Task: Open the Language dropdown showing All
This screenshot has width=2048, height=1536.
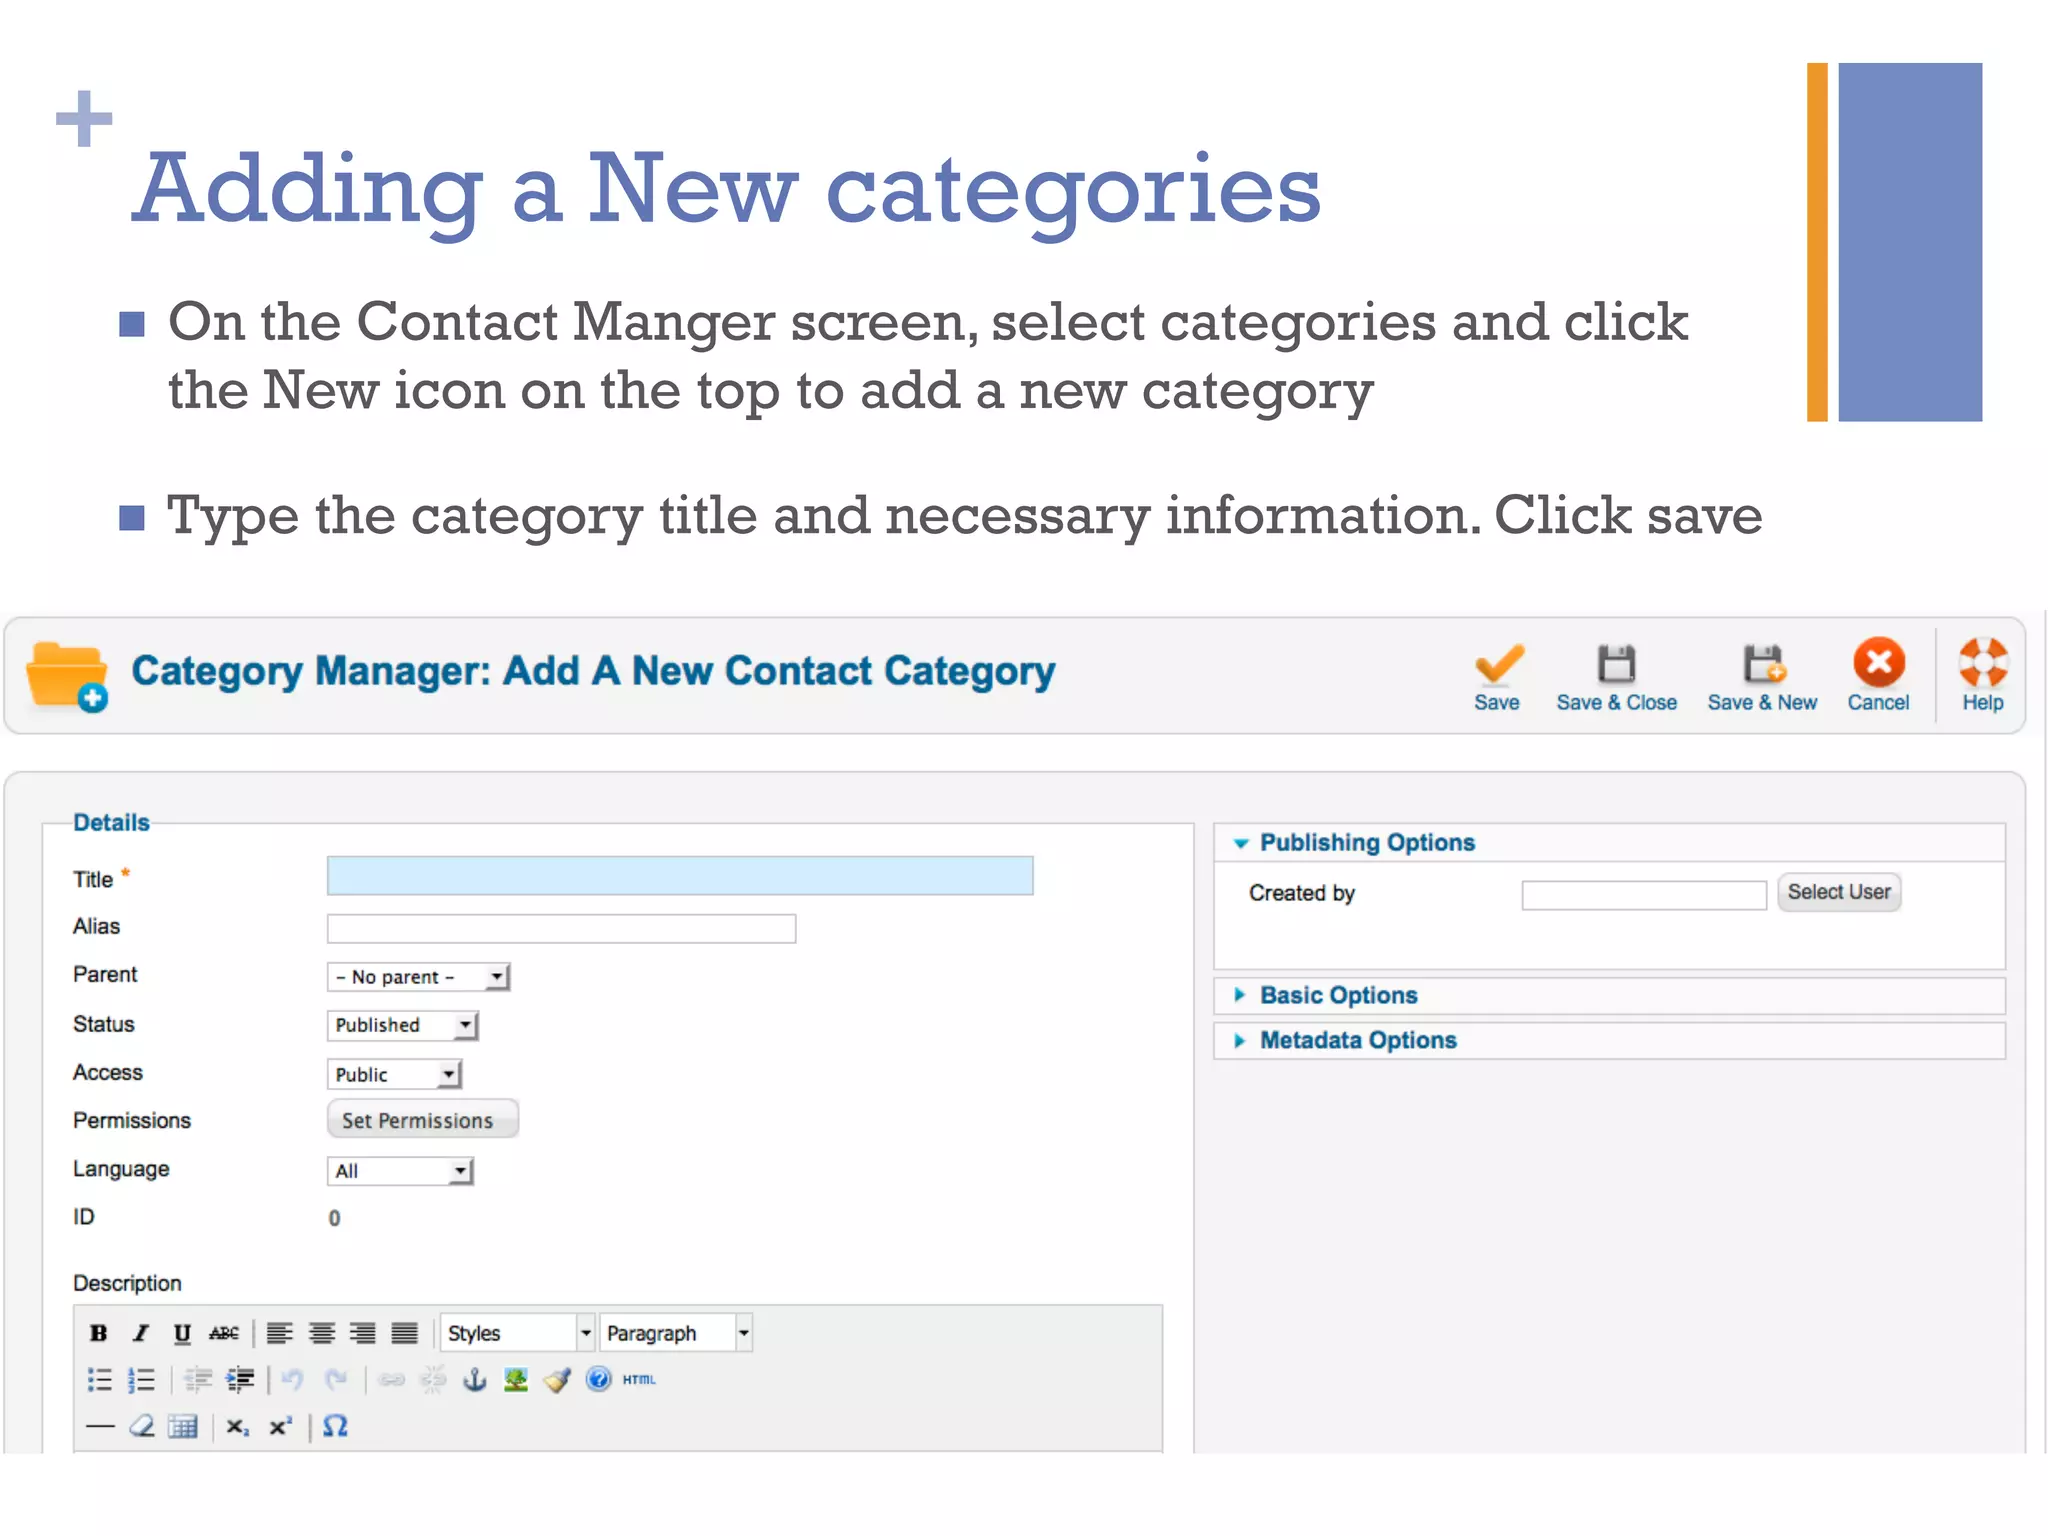Action: click(x=400, y=1171)
